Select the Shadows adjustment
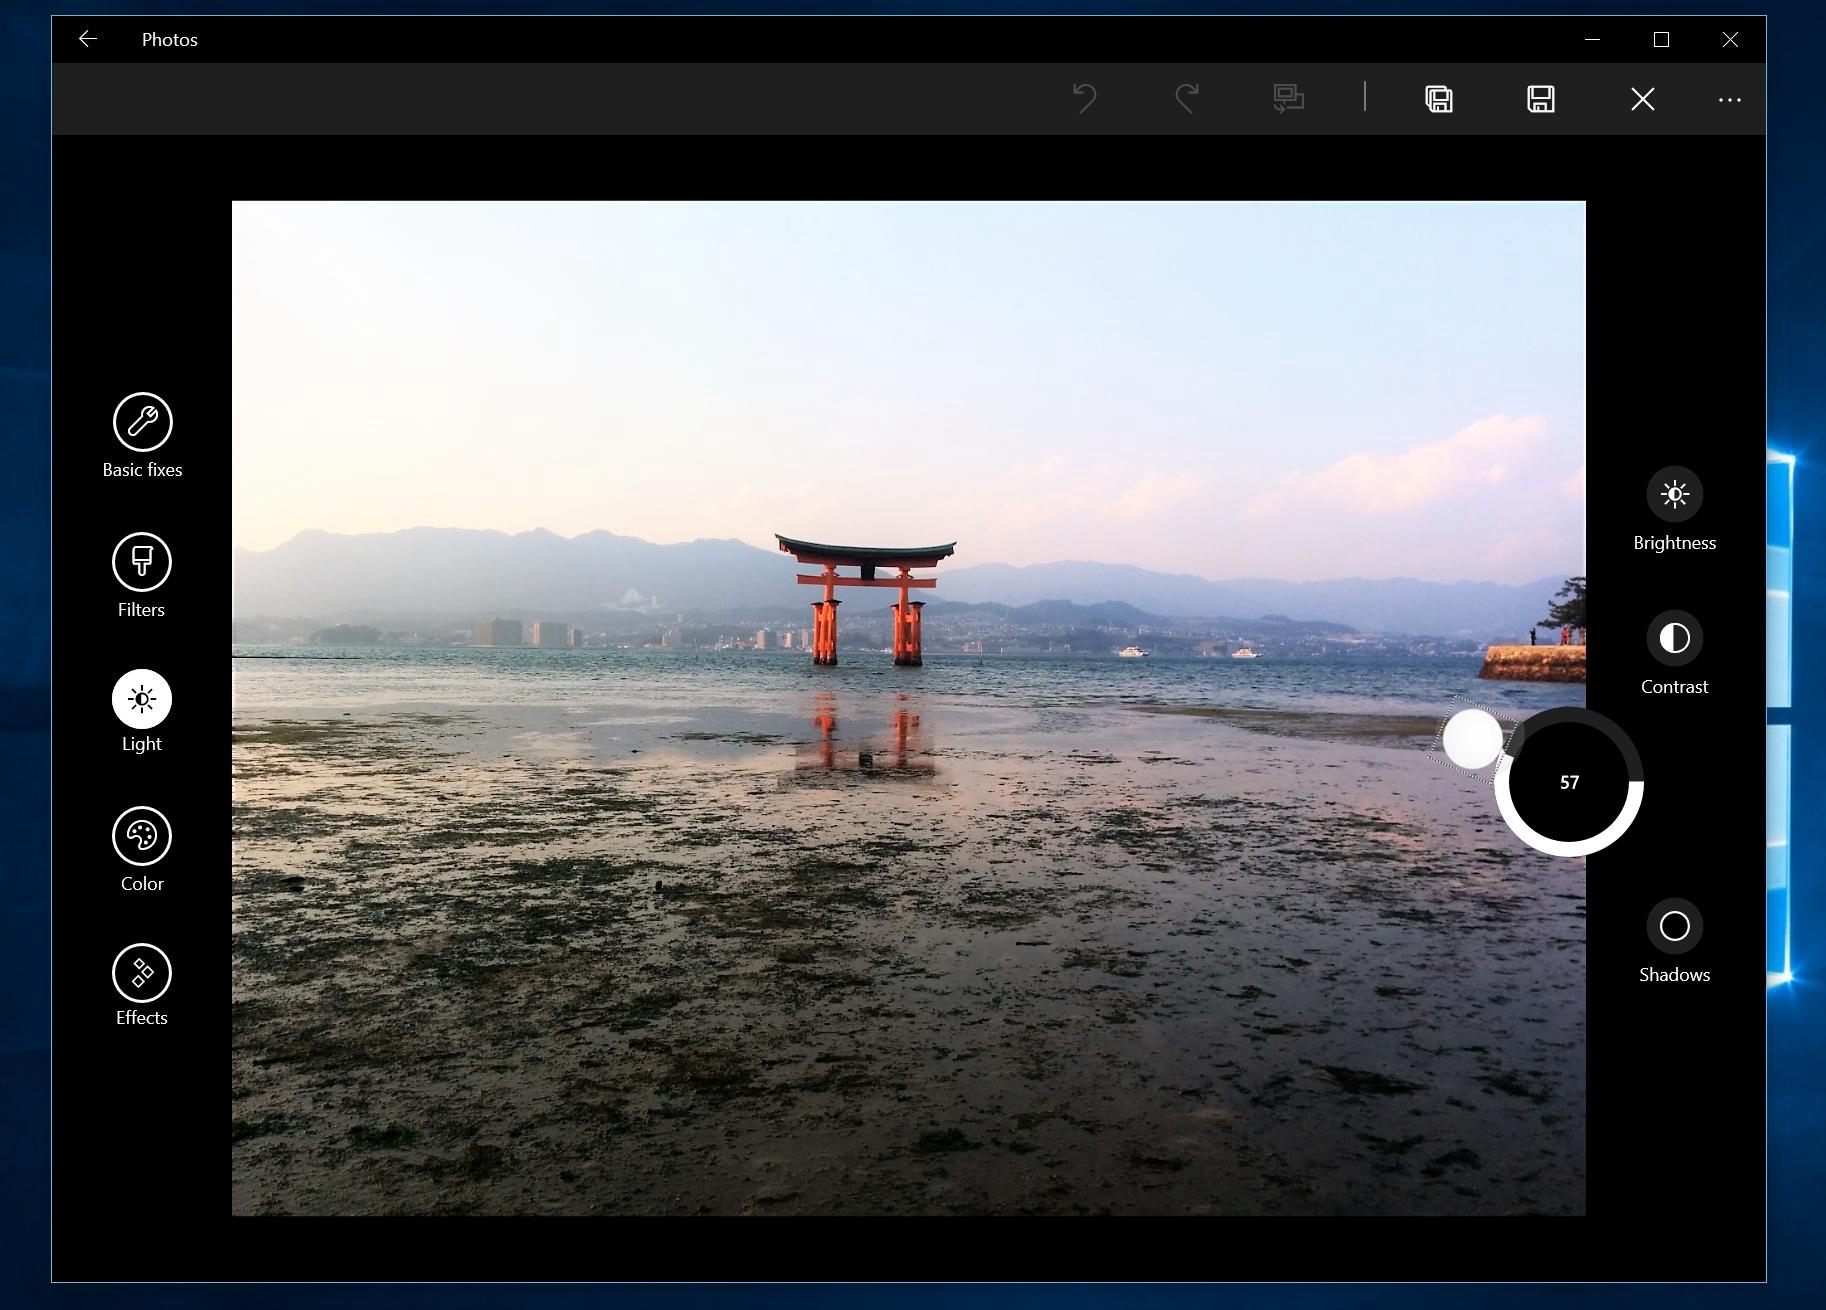 click(x=1674, y=927)
